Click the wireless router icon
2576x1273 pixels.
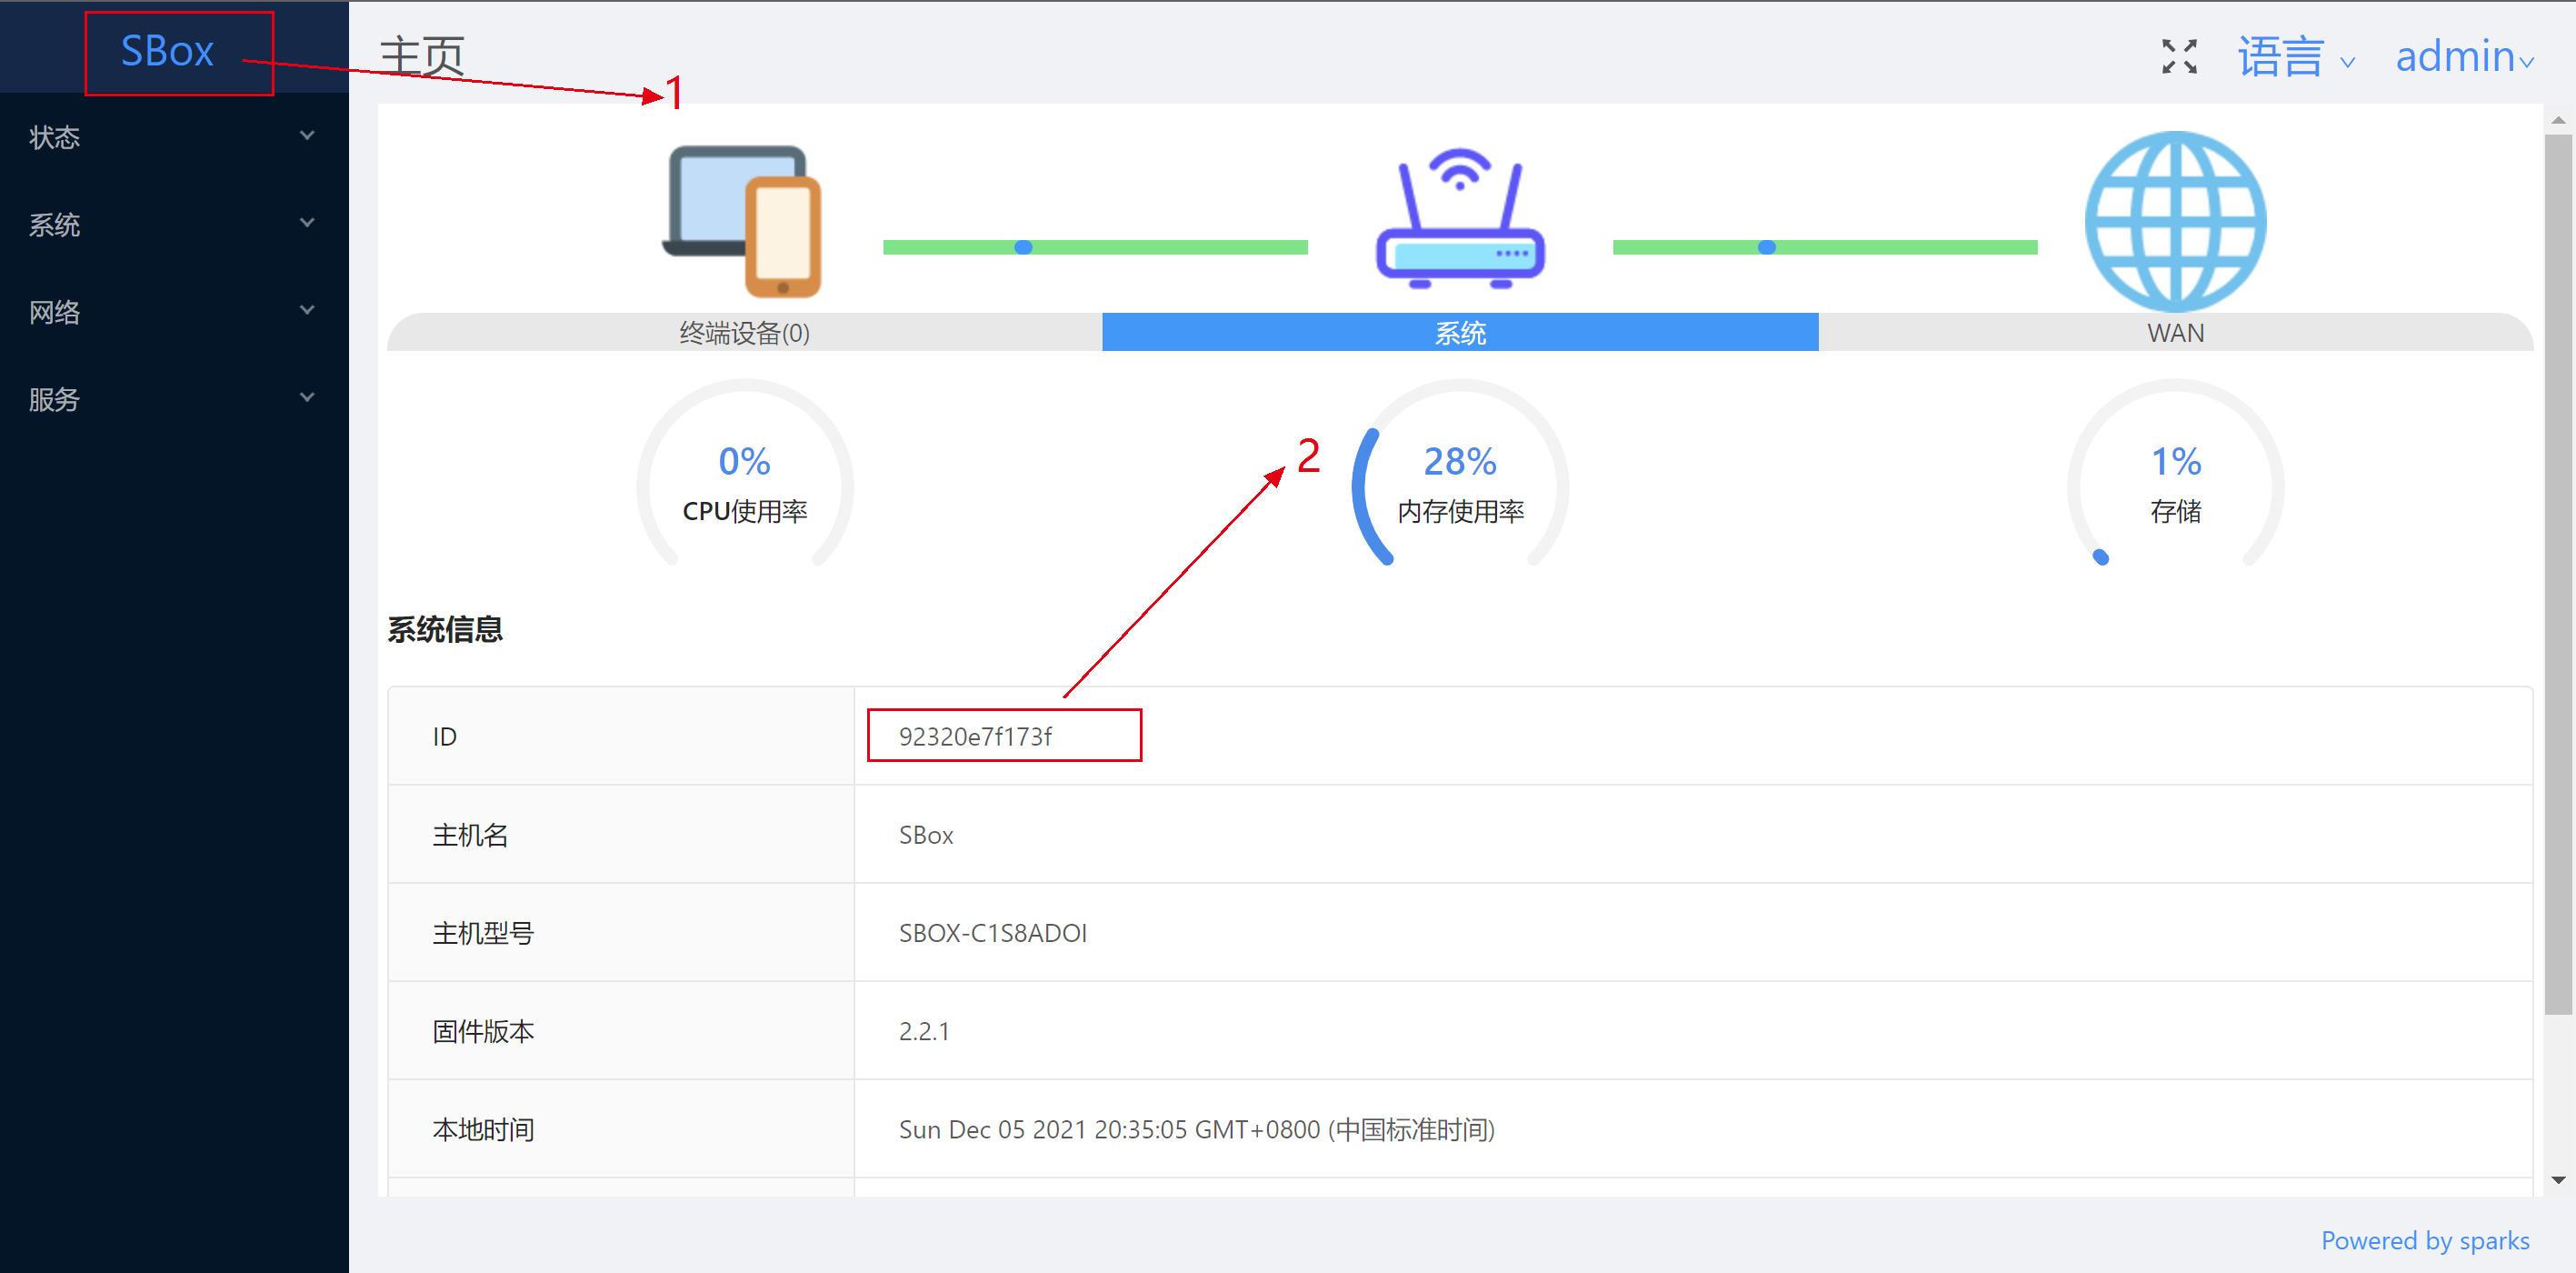(x=1459, y=220)
